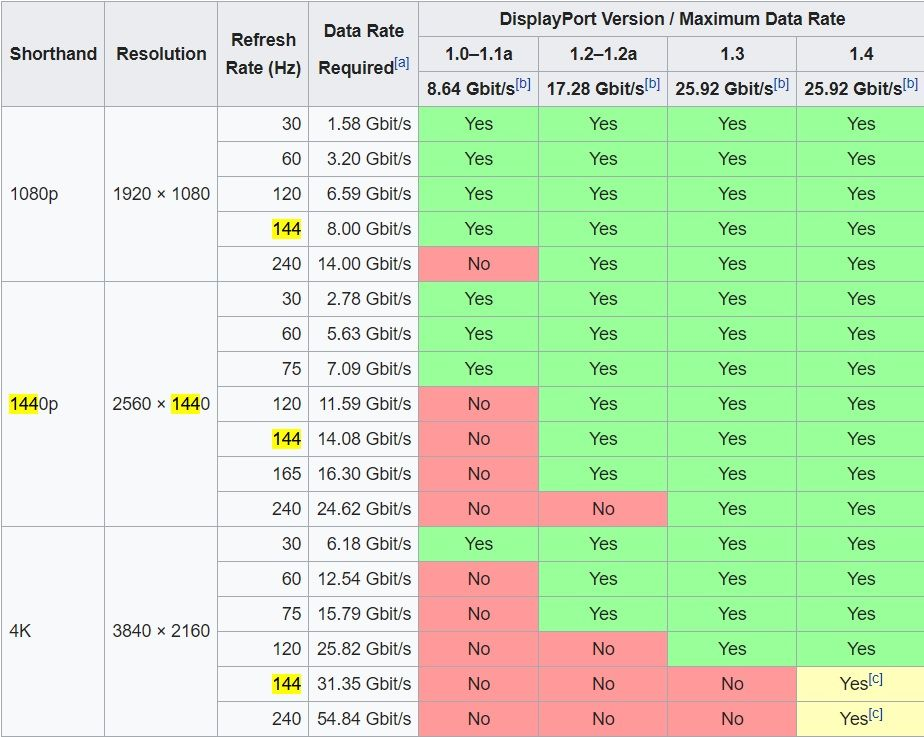Click the Refresh Rate (Hz) header
The width and height of the screenshot is (924, 737).
click(263, 54)
